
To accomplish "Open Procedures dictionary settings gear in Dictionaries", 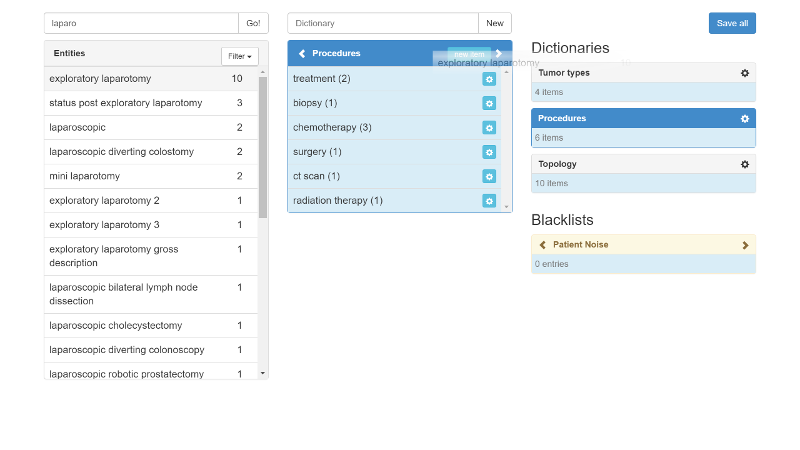I will click(744, 118).
